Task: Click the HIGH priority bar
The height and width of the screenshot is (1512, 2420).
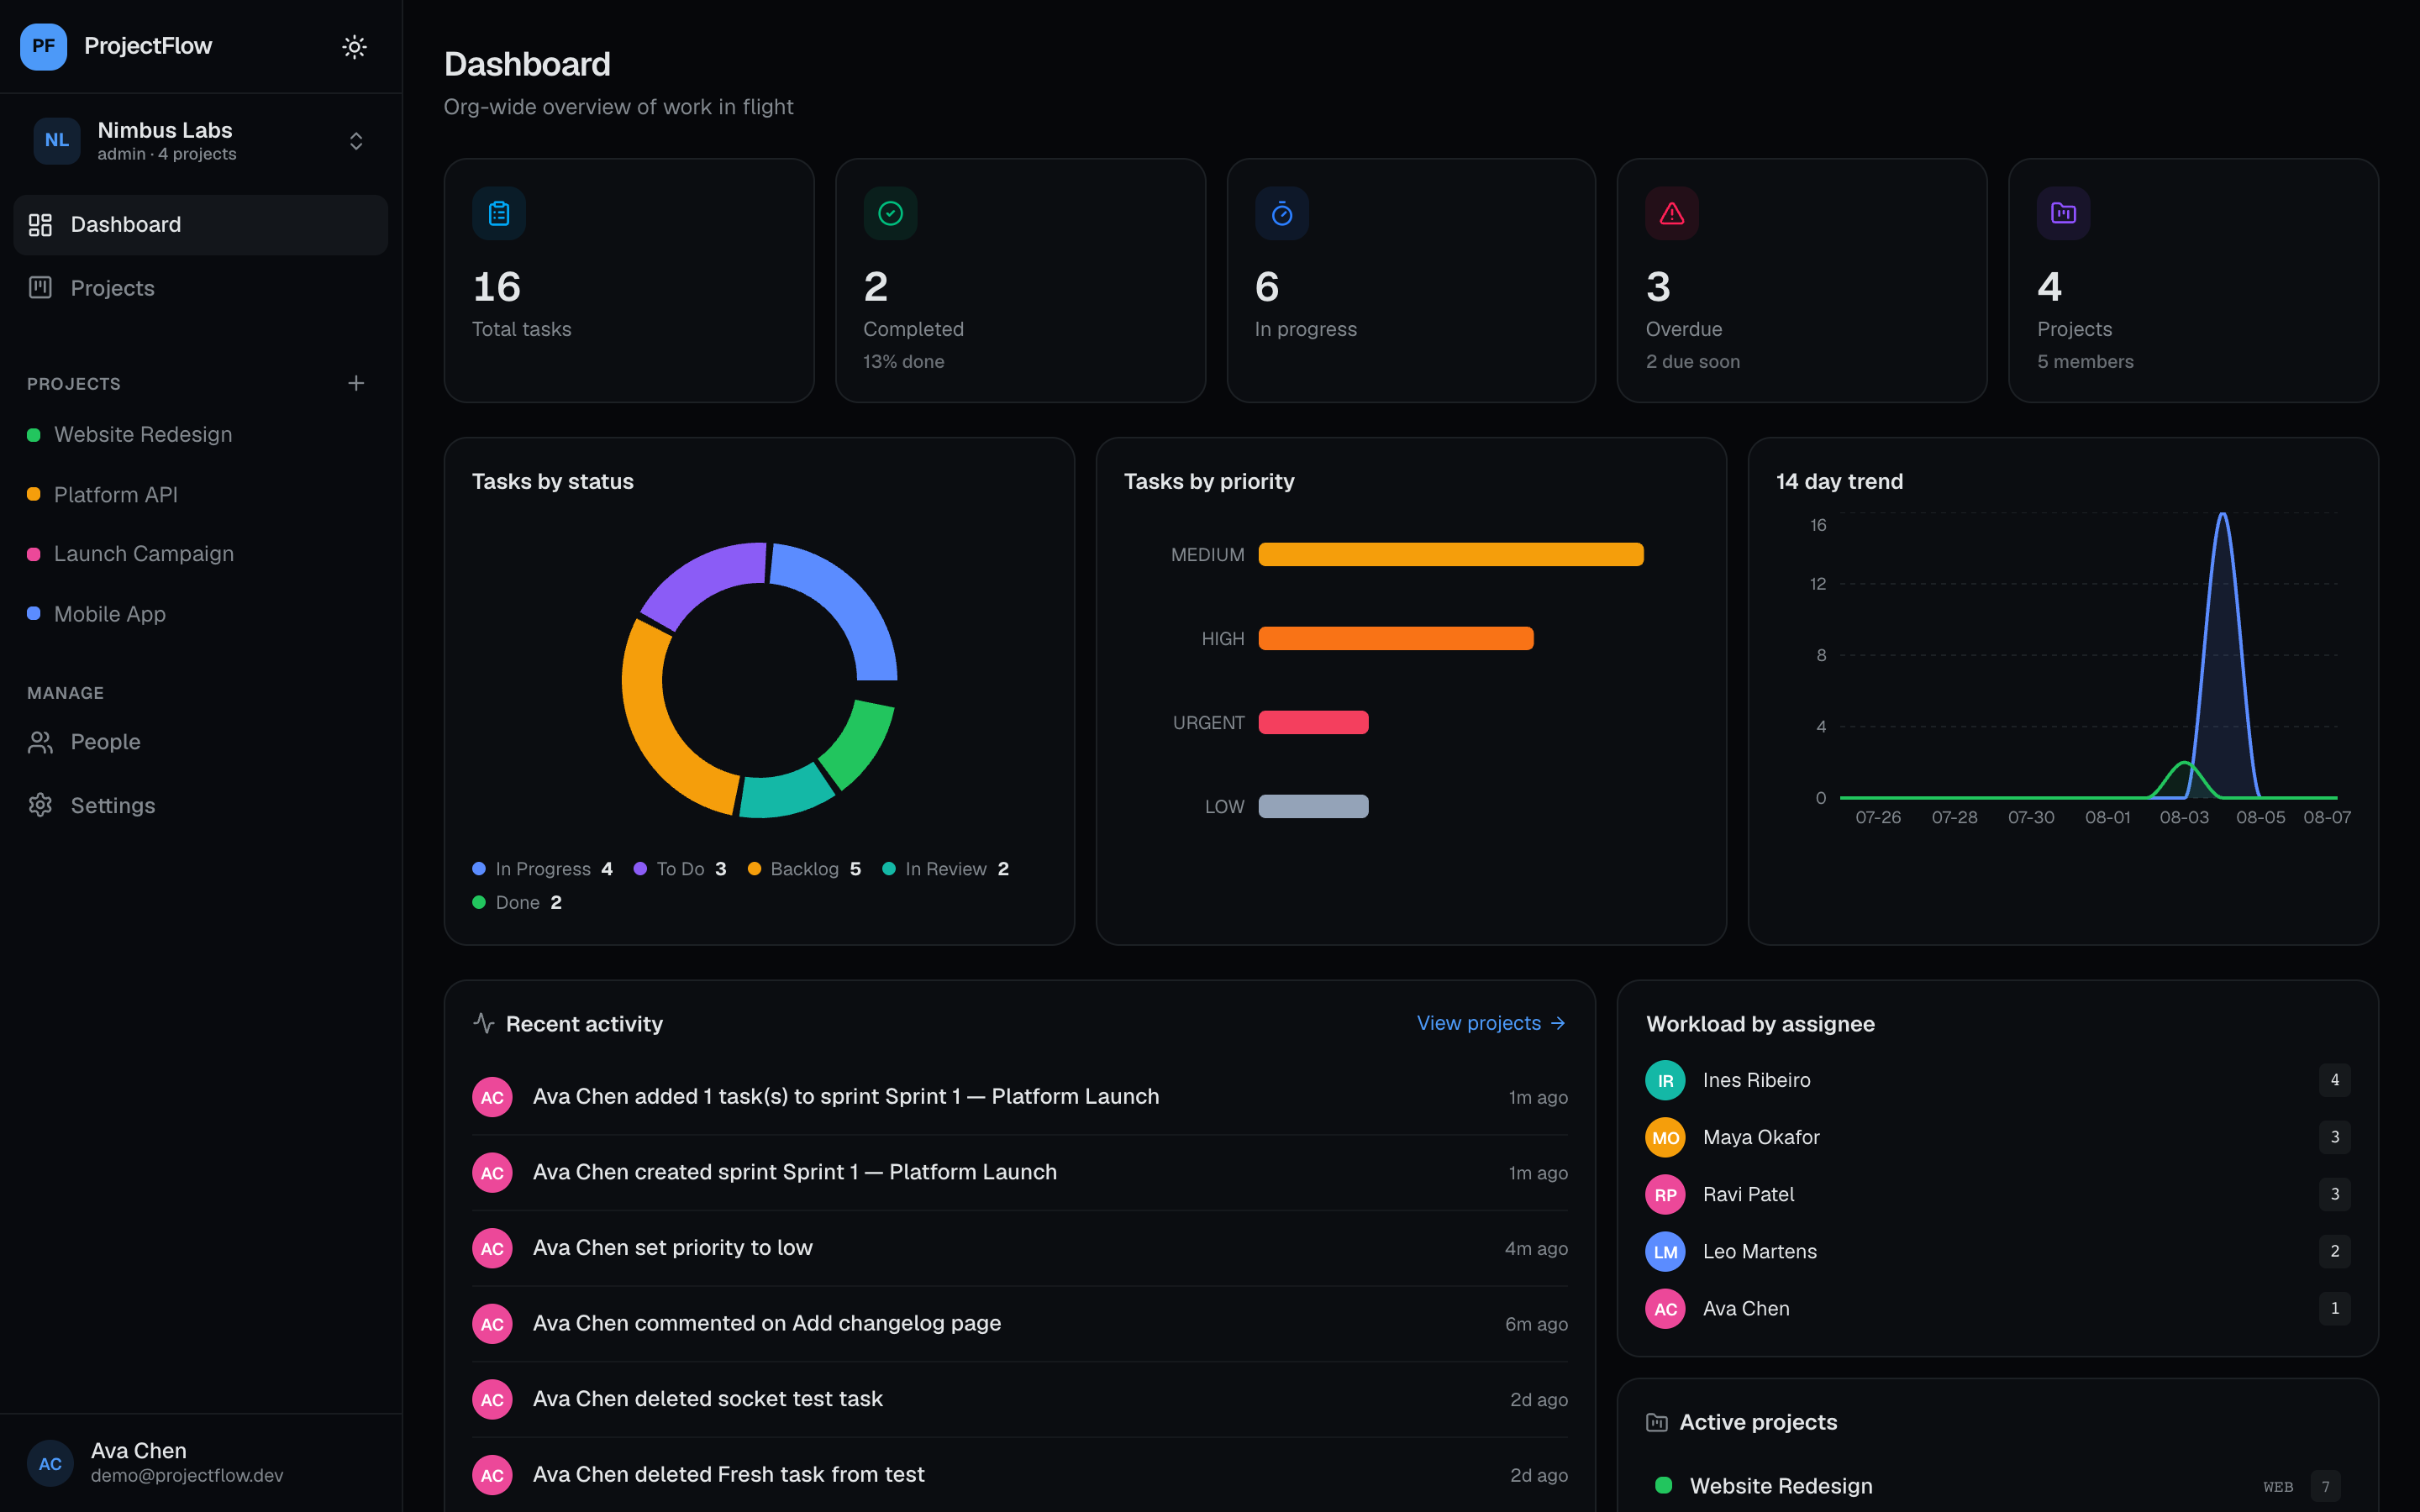Action: [x=1396, y=638]
